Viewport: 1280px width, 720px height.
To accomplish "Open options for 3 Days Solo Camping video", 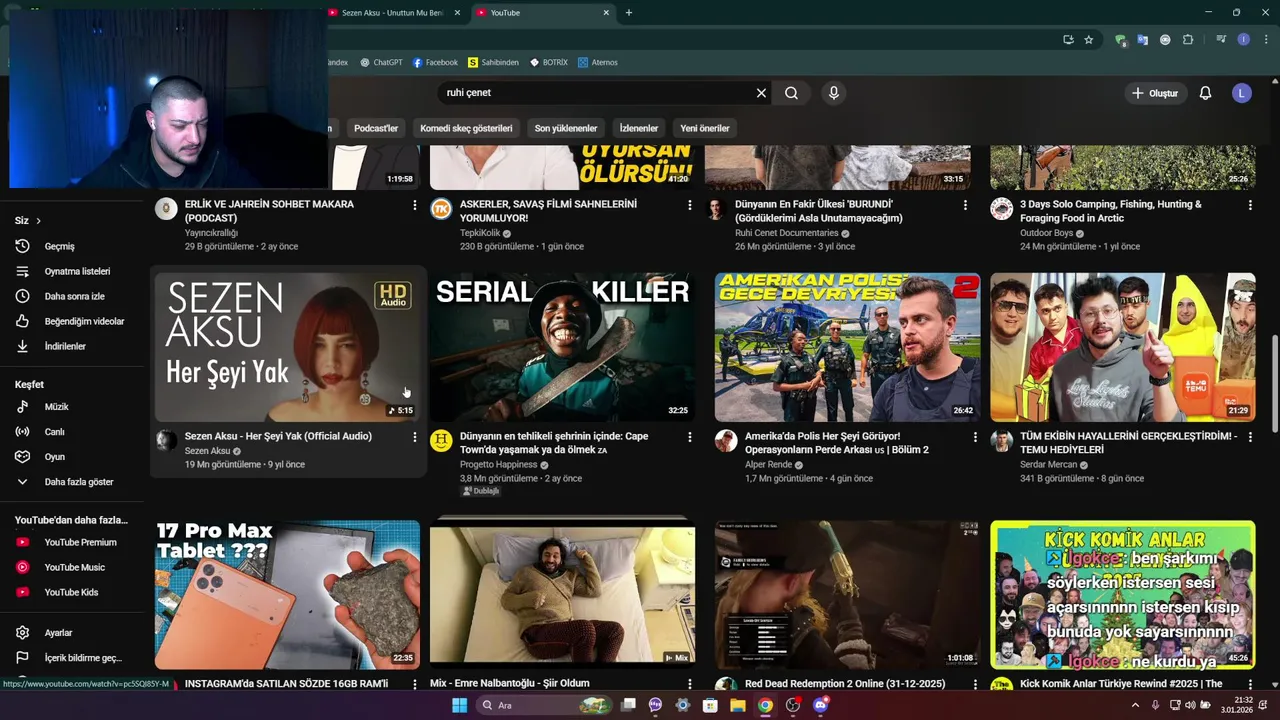I will point(1250,205).
